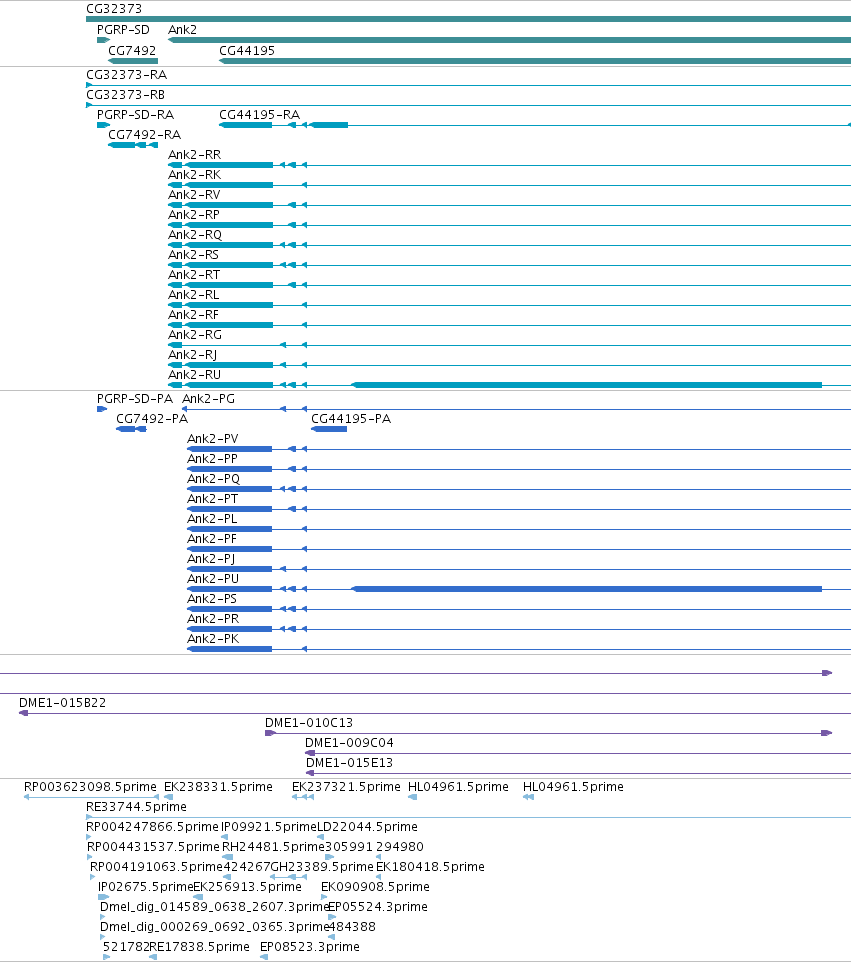Screen dimensions: 851x962
Task: Pick protein Ank2-PF
Action: coord(212,538)
